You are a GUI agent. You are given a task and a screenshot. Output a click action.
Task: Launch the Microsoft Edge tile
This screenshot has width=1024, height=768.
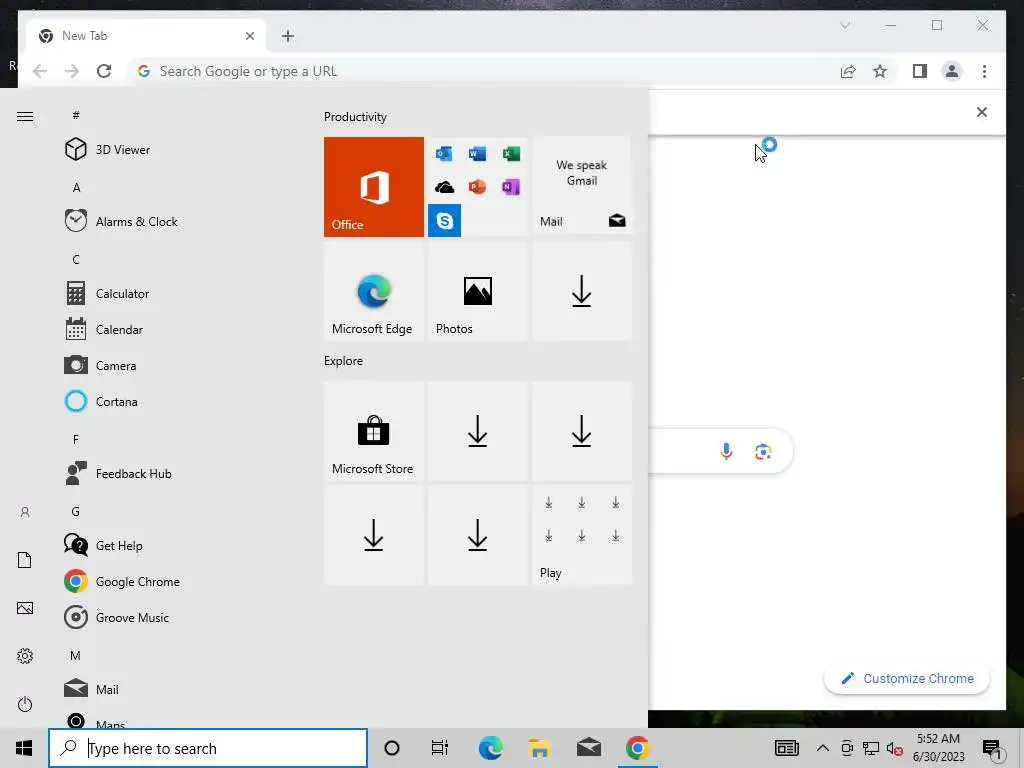point(374,291)
